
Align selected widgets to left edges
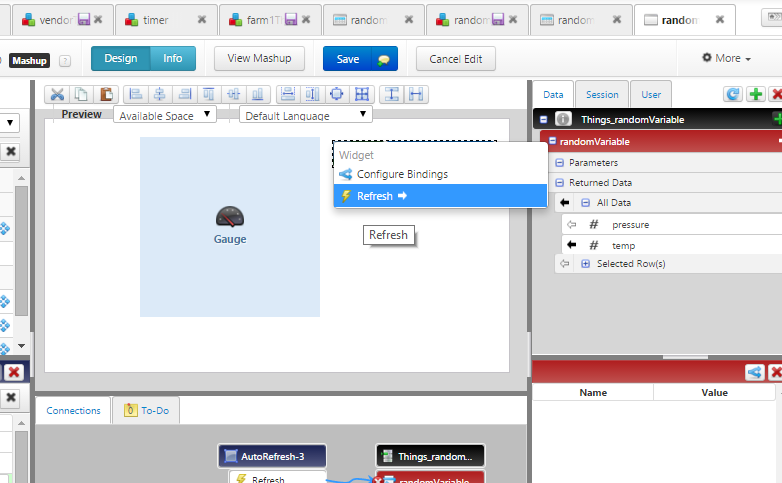tap(136, 94)
